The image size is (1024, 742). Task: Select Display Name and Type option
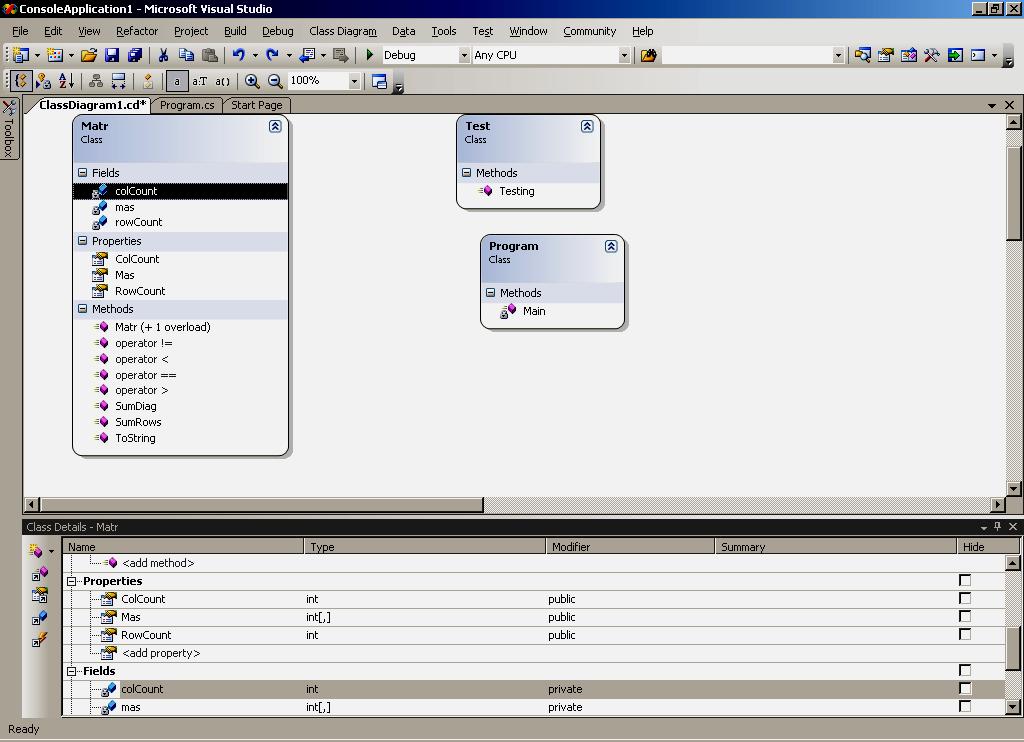(199, 81)
